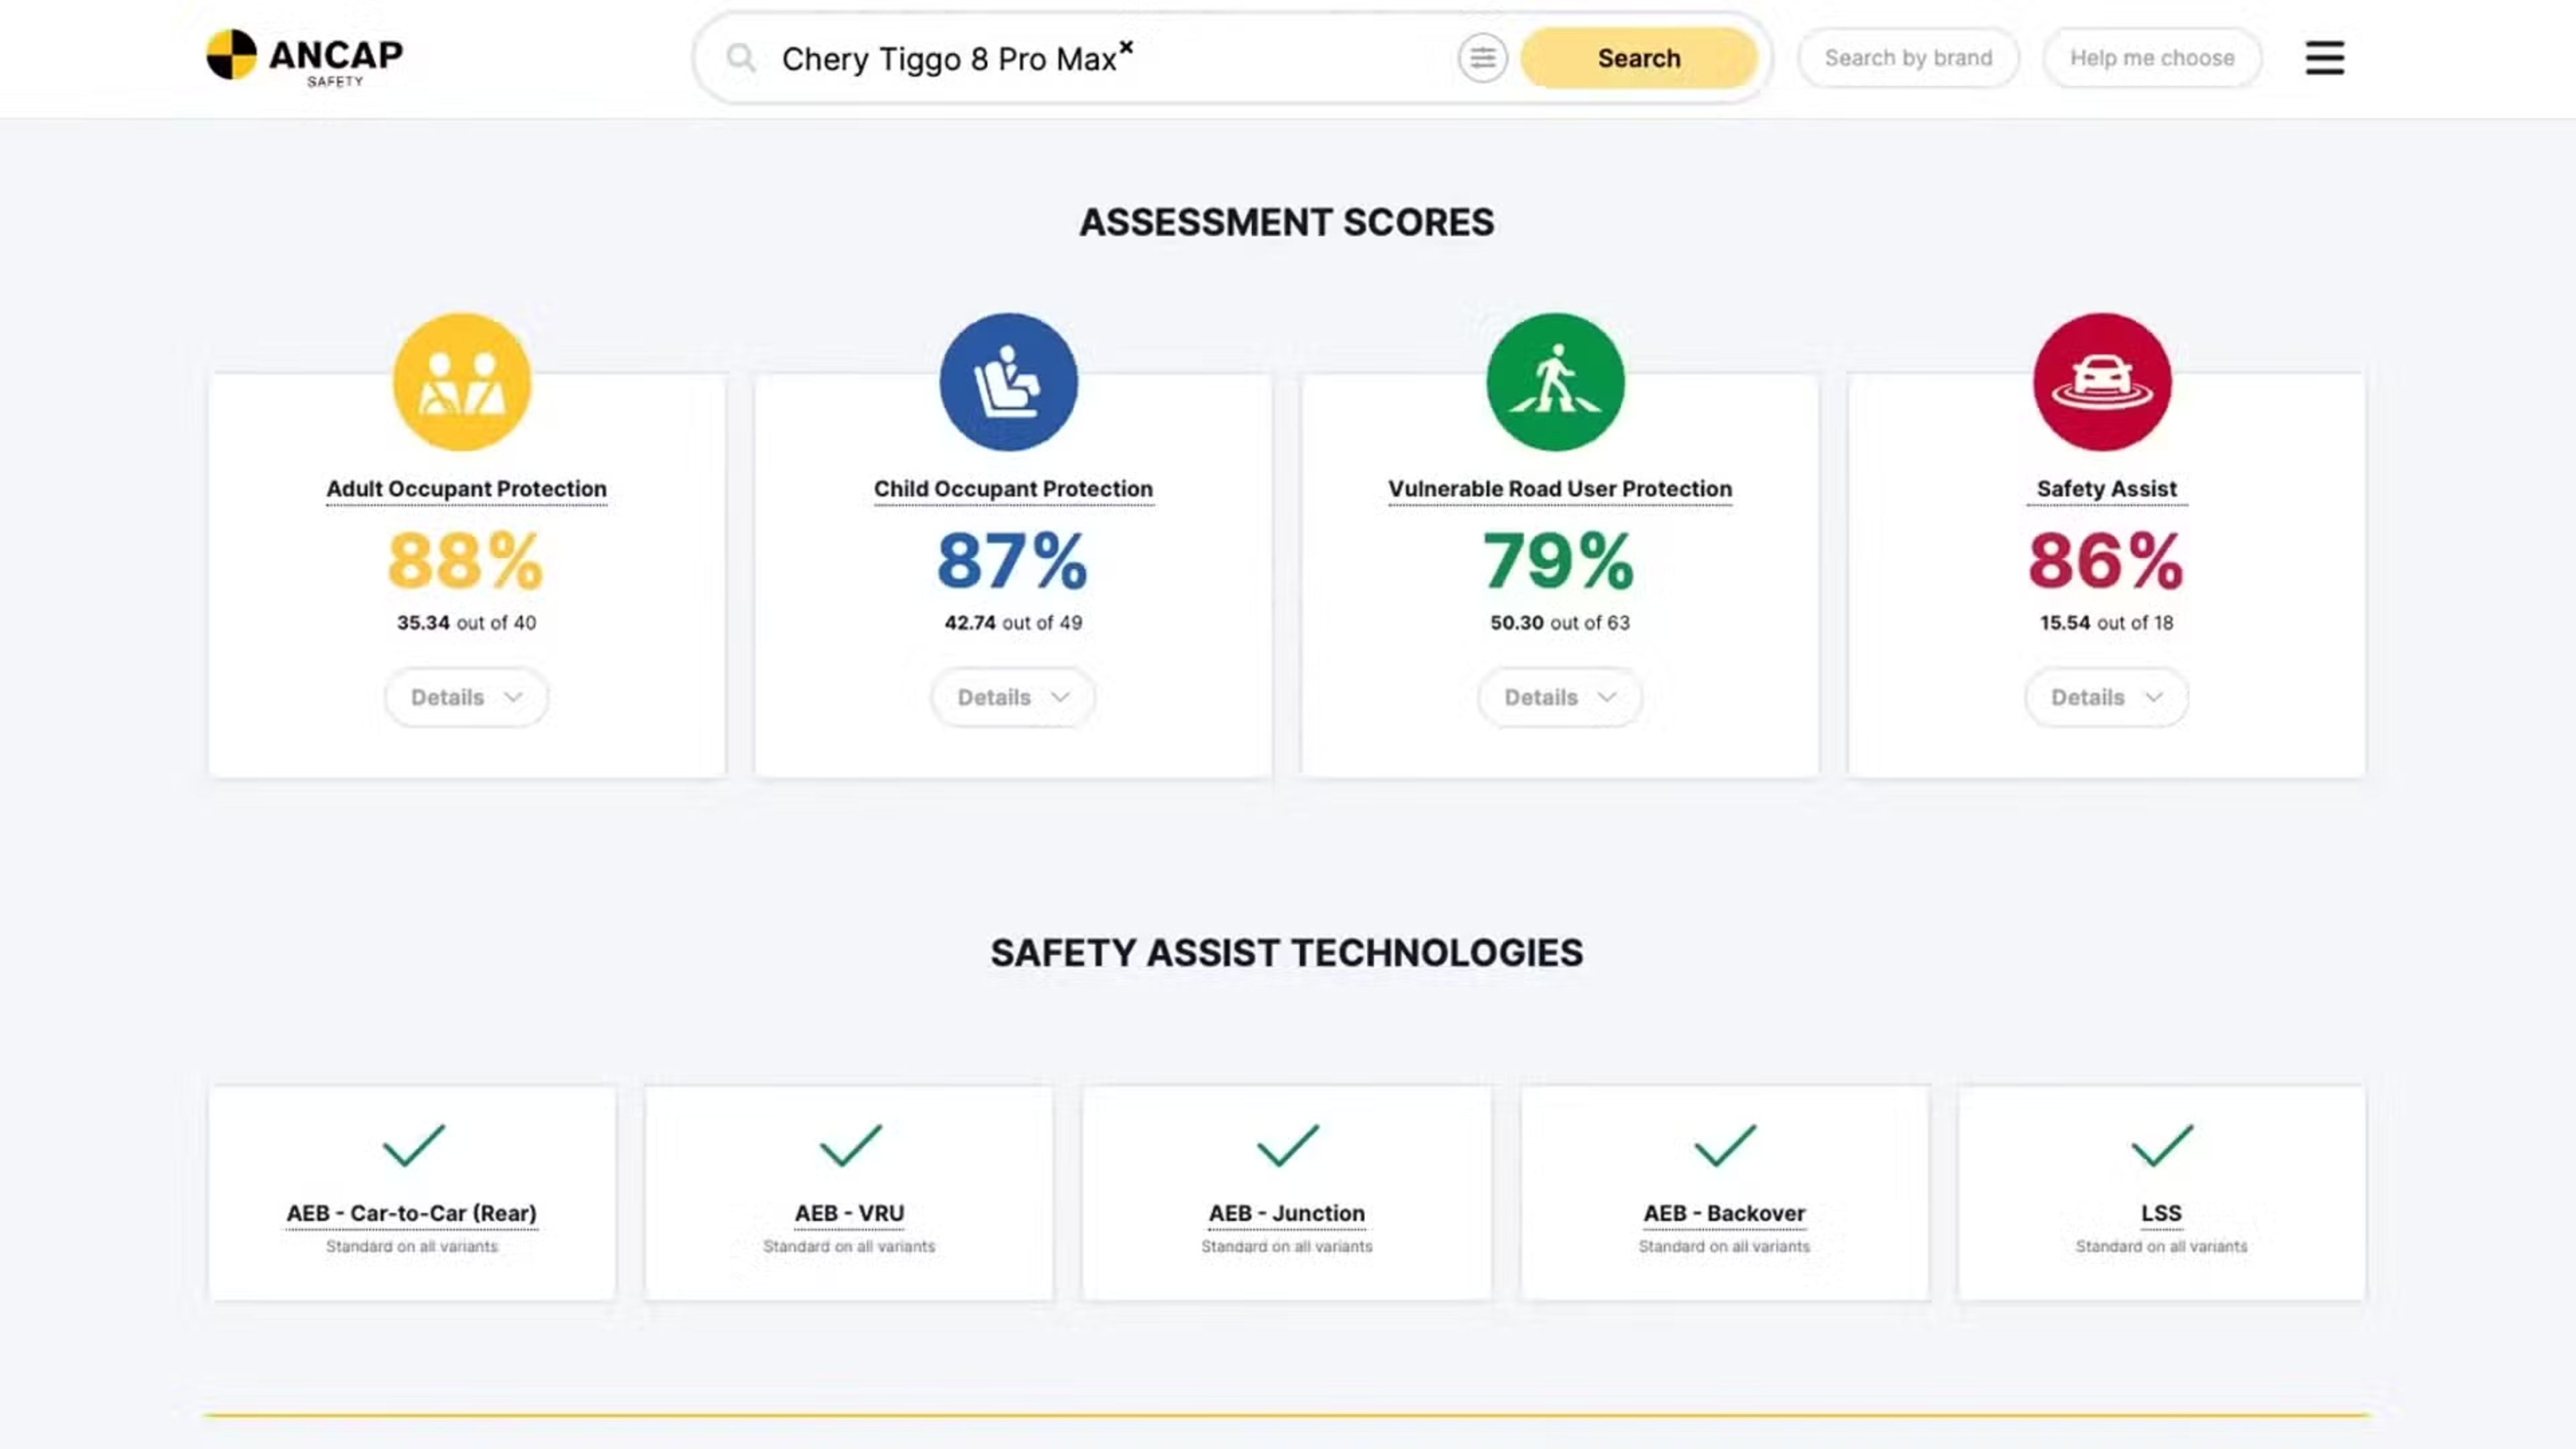Click the magnifying glass search icon
This screenshot has width=2576, height=1449.
[740, 58]
